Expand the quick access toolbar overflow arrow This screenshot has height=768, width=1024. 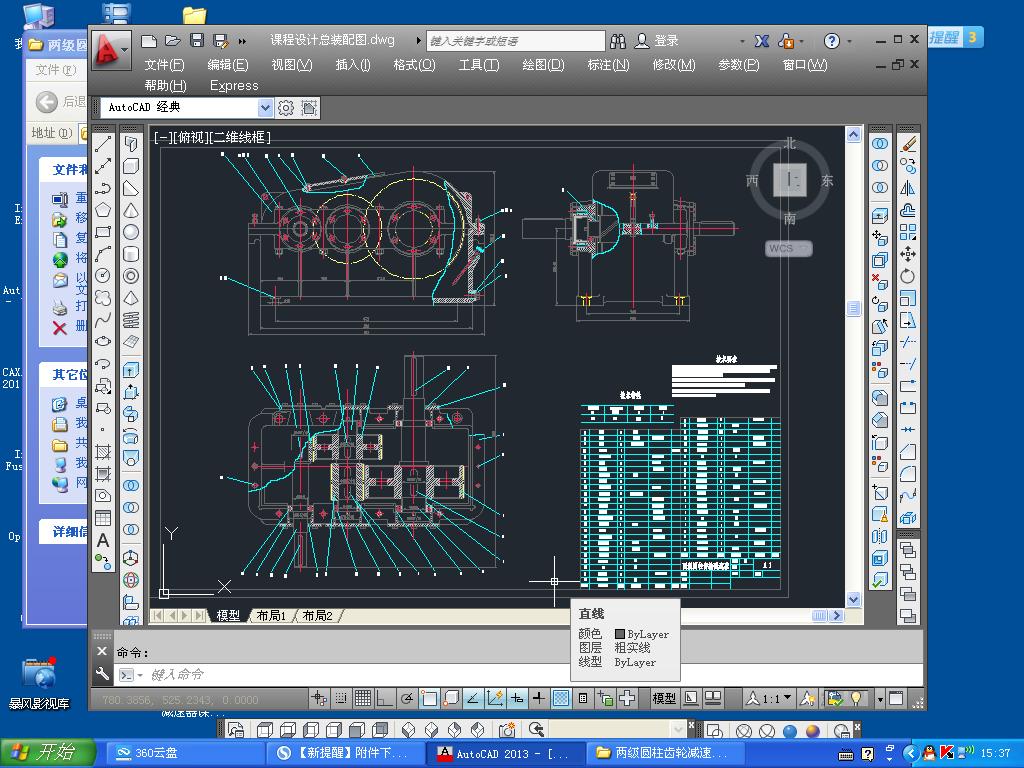pyautogui.click(x=243, y=41)
